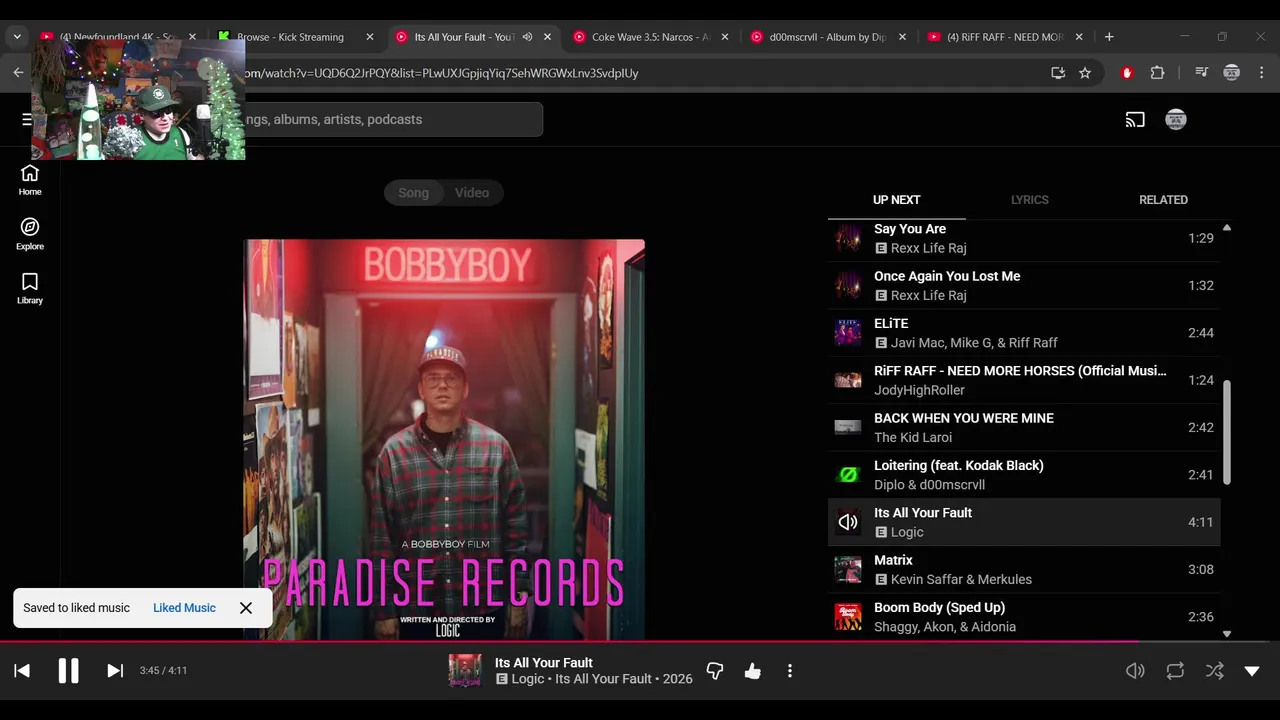Close the Browse - Kick Streaming tab
The image size is (1280, 720).
[x=370, y=37]
